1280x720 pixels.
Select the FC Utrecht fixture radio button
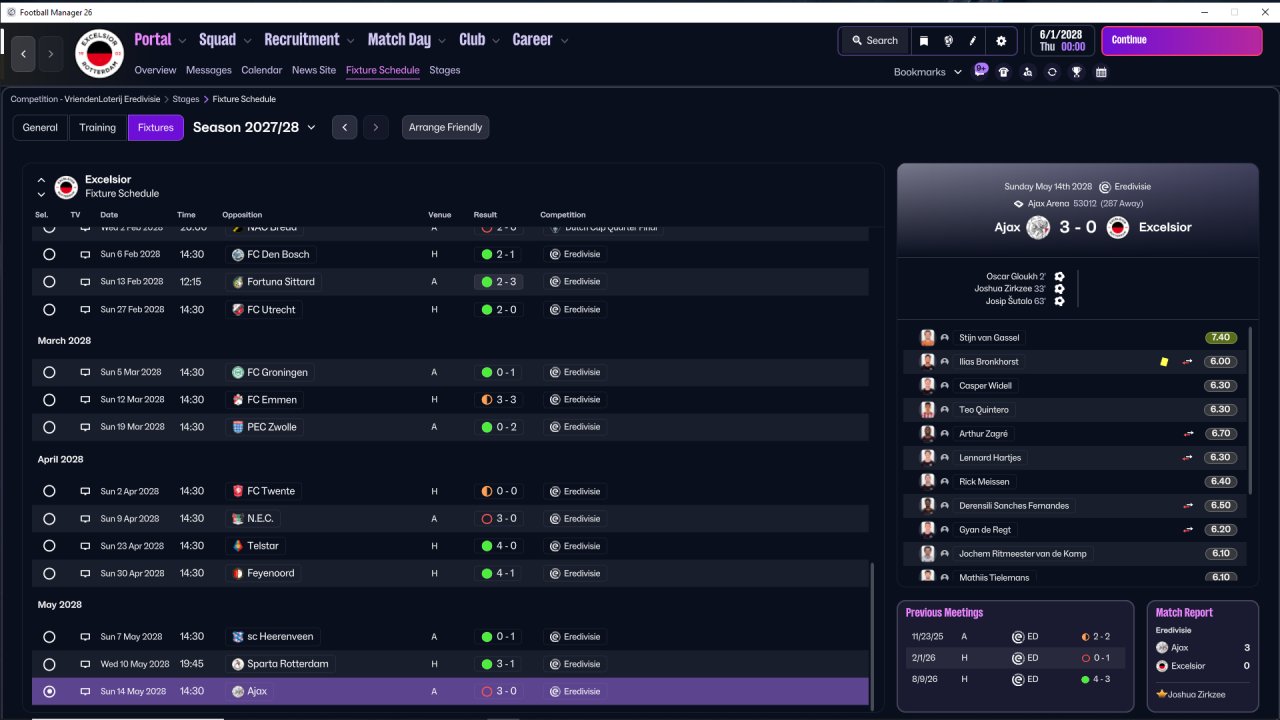[49, 310]
